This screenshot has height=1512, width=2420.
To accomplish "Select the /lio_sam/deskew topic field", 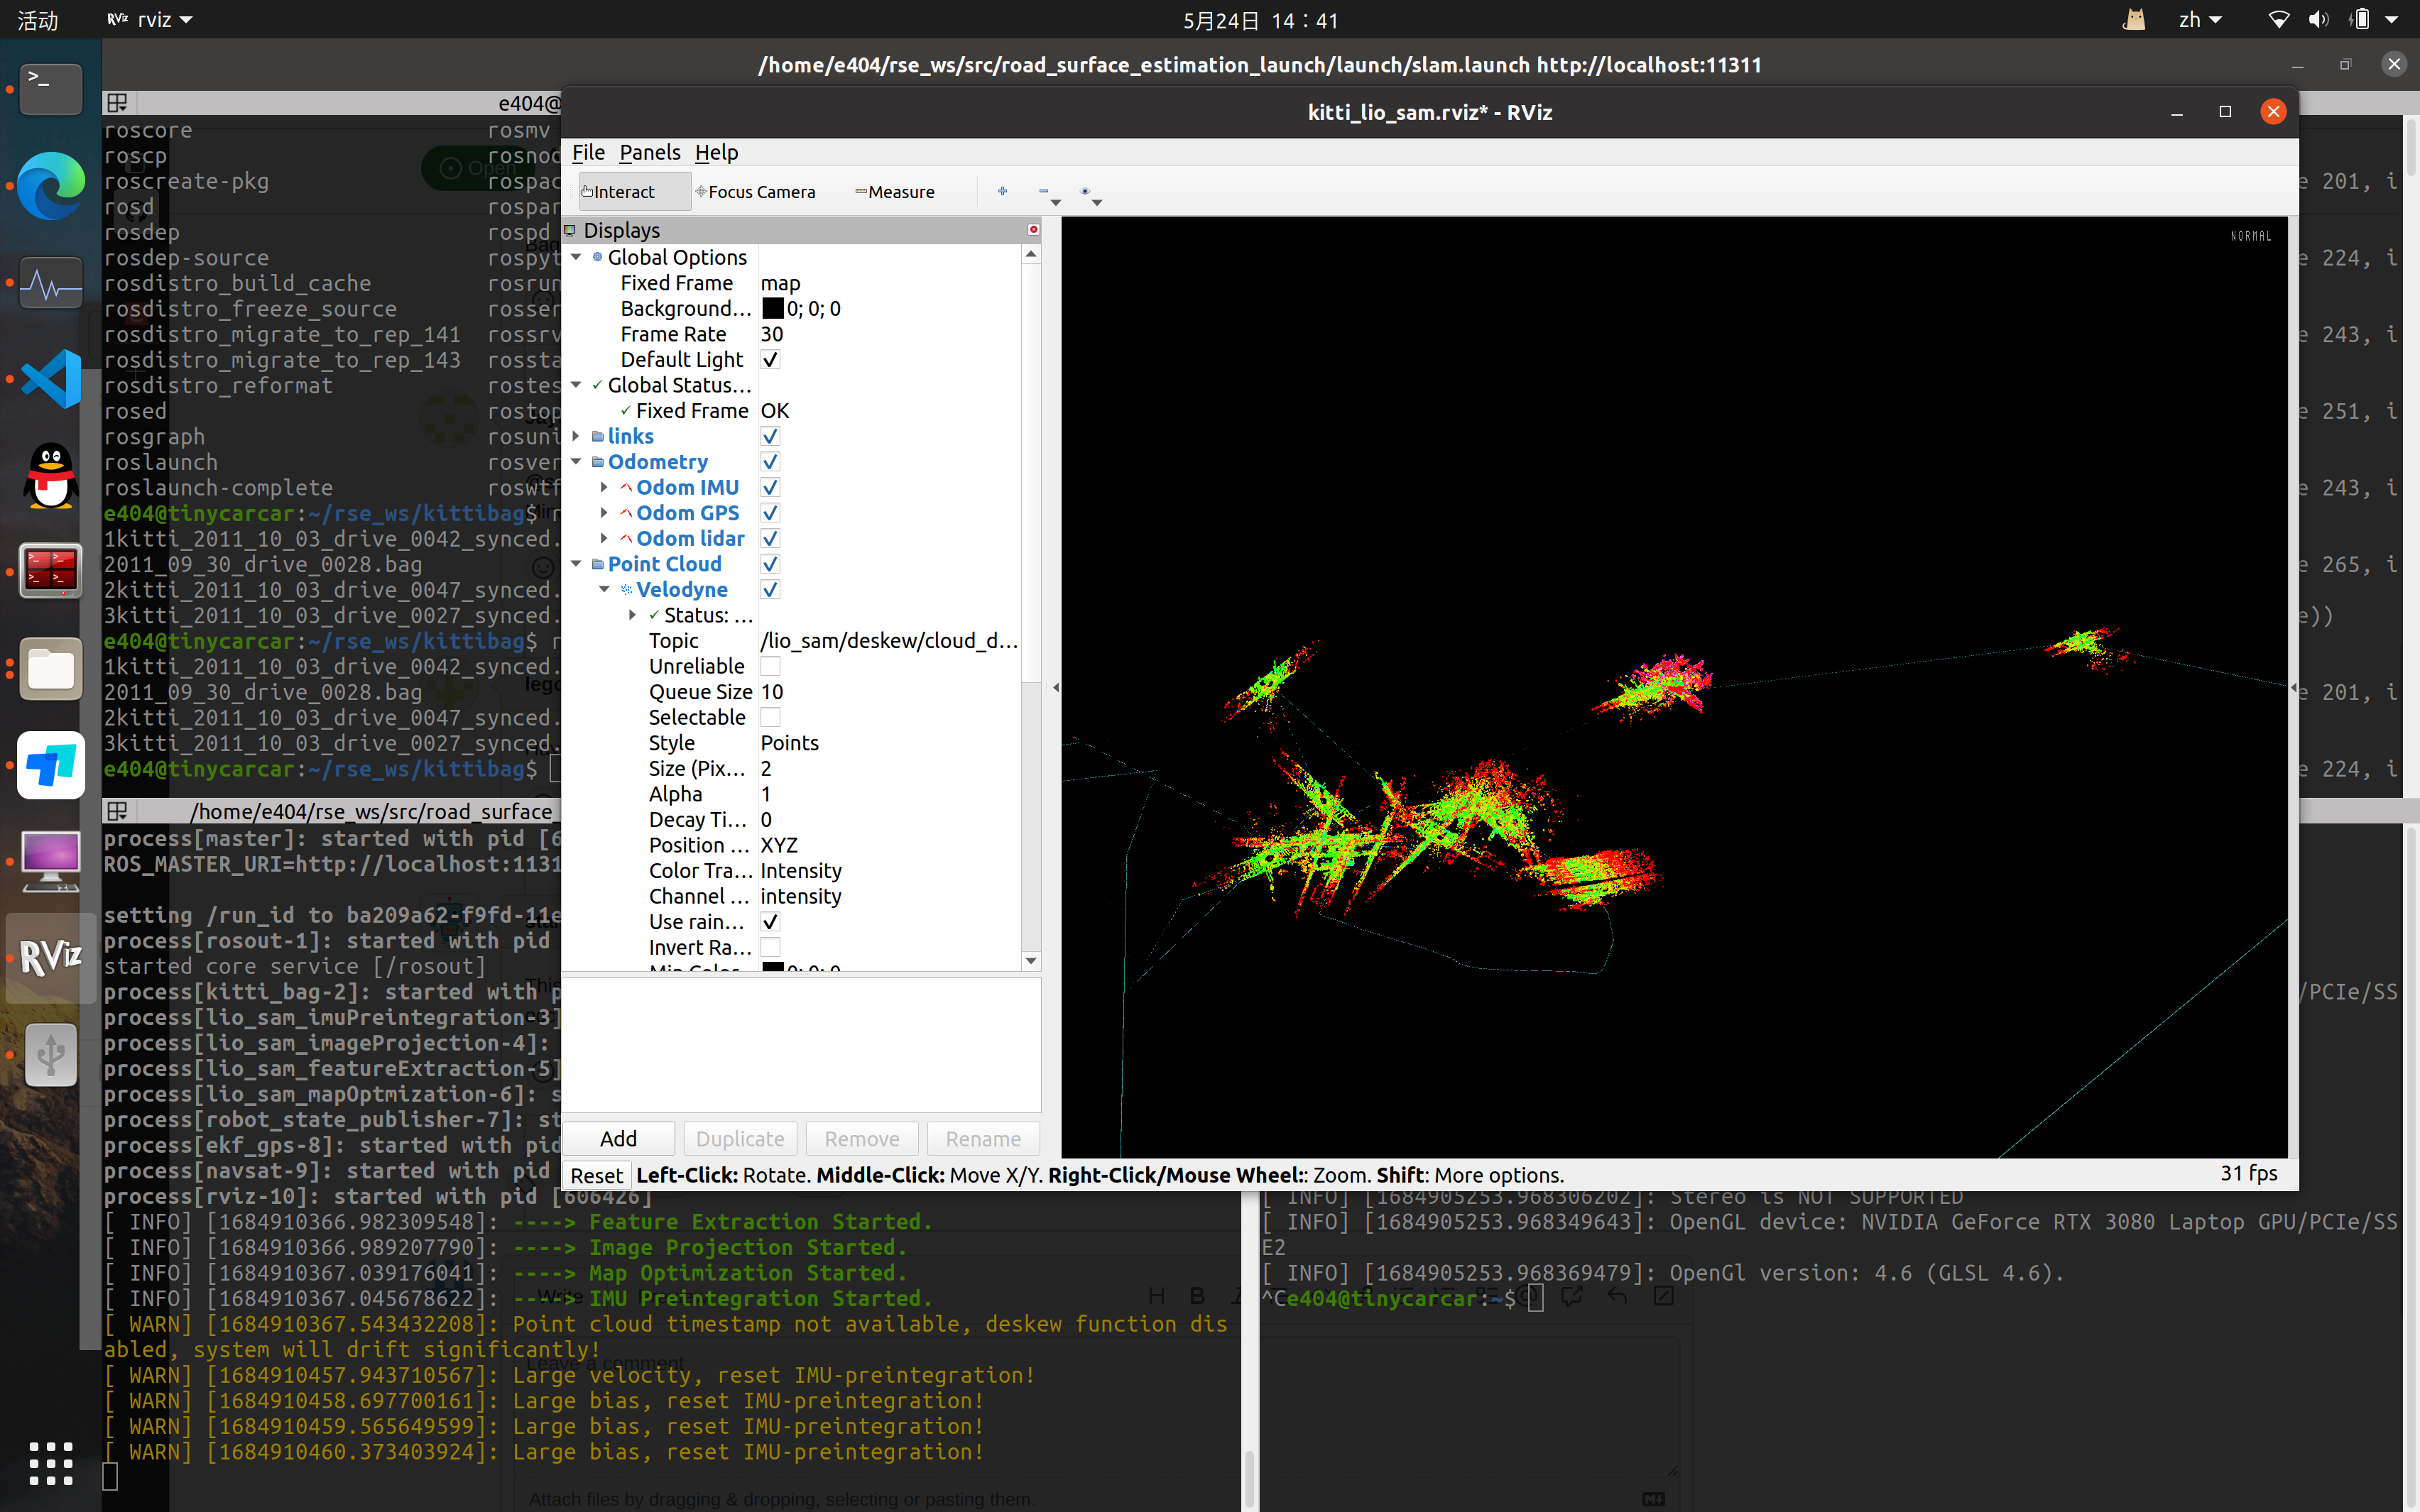I will 889,640.
